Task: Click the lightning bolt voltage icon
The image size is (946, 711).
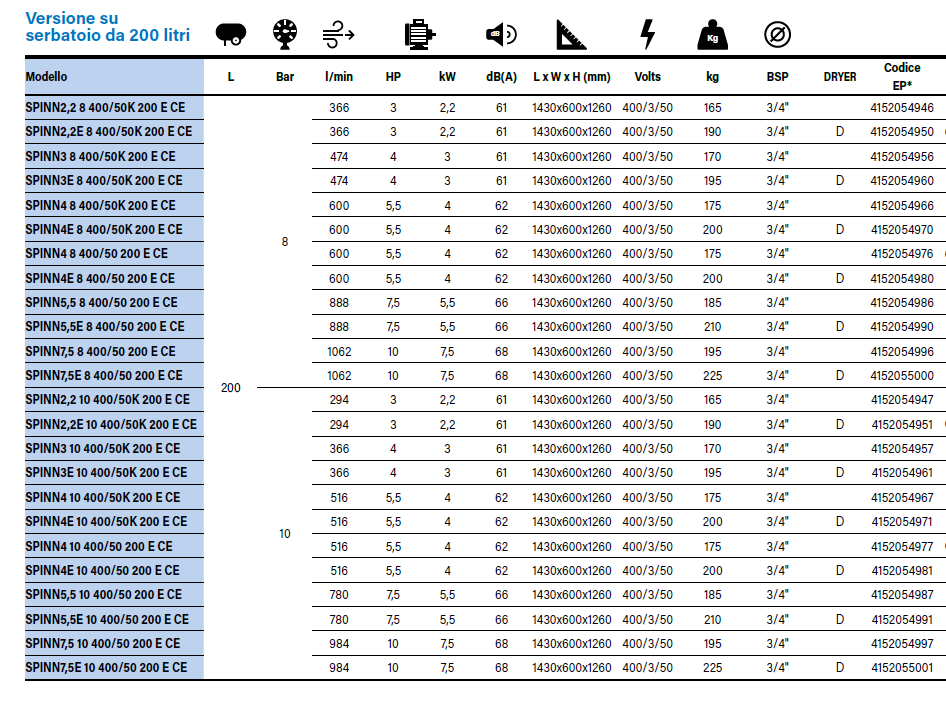Action: (648, 35)
